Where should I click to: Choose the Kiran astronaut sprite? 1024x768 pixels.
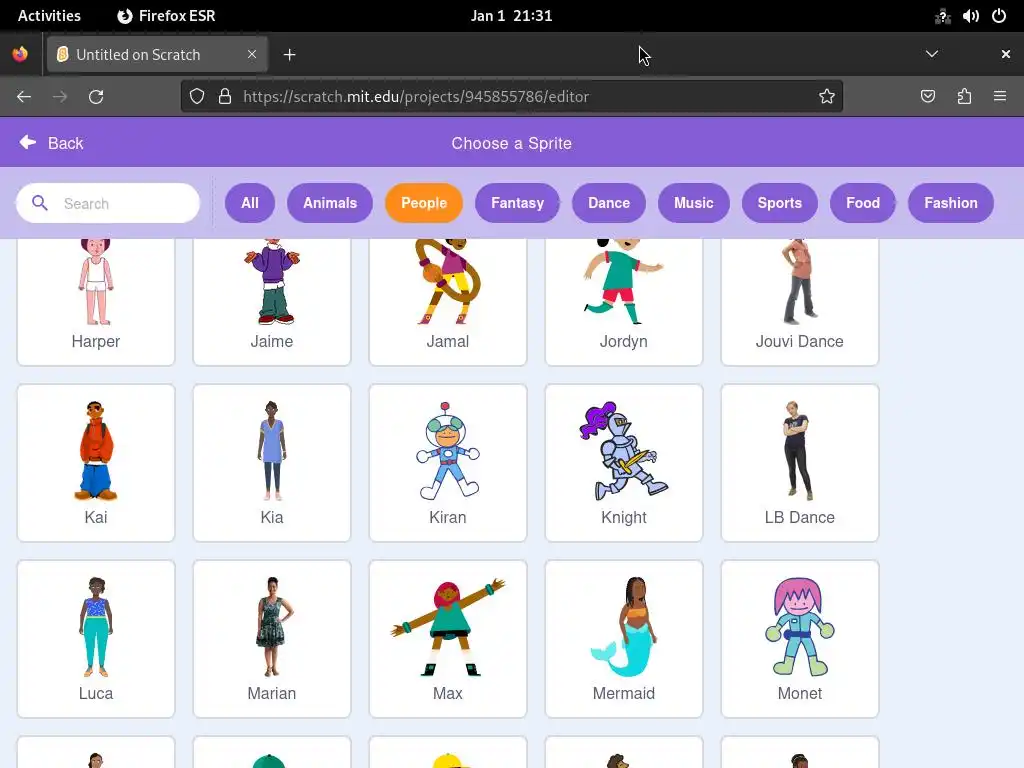point(448,463)
